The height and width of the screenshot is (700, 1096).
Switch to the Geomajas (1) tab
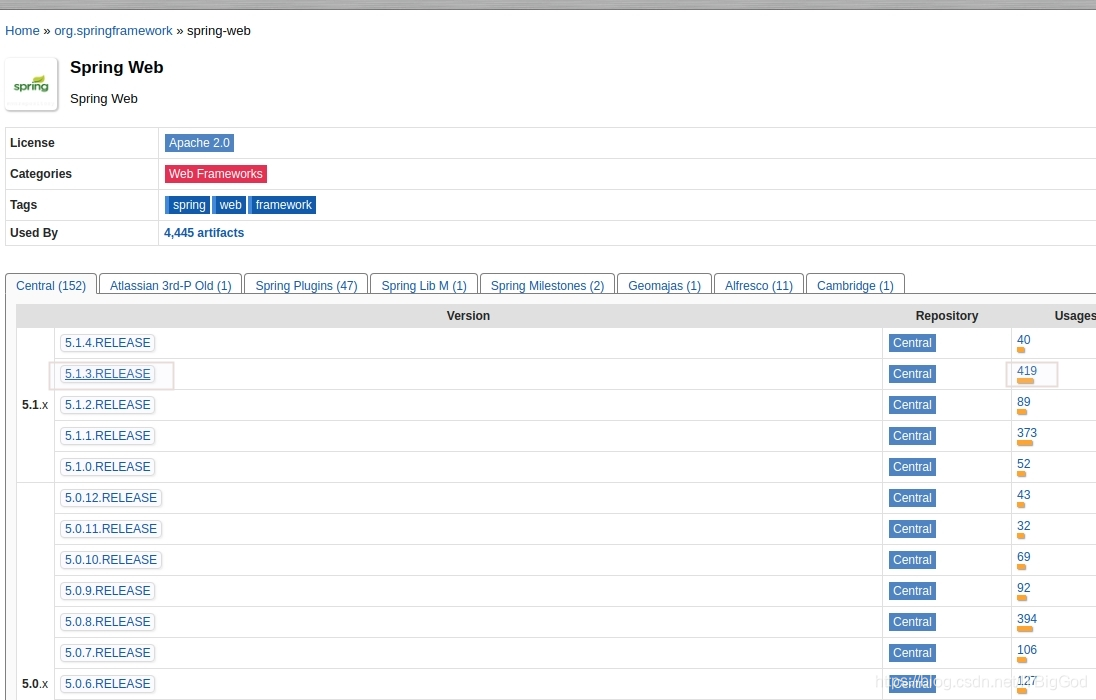click(x=664, y=285)
